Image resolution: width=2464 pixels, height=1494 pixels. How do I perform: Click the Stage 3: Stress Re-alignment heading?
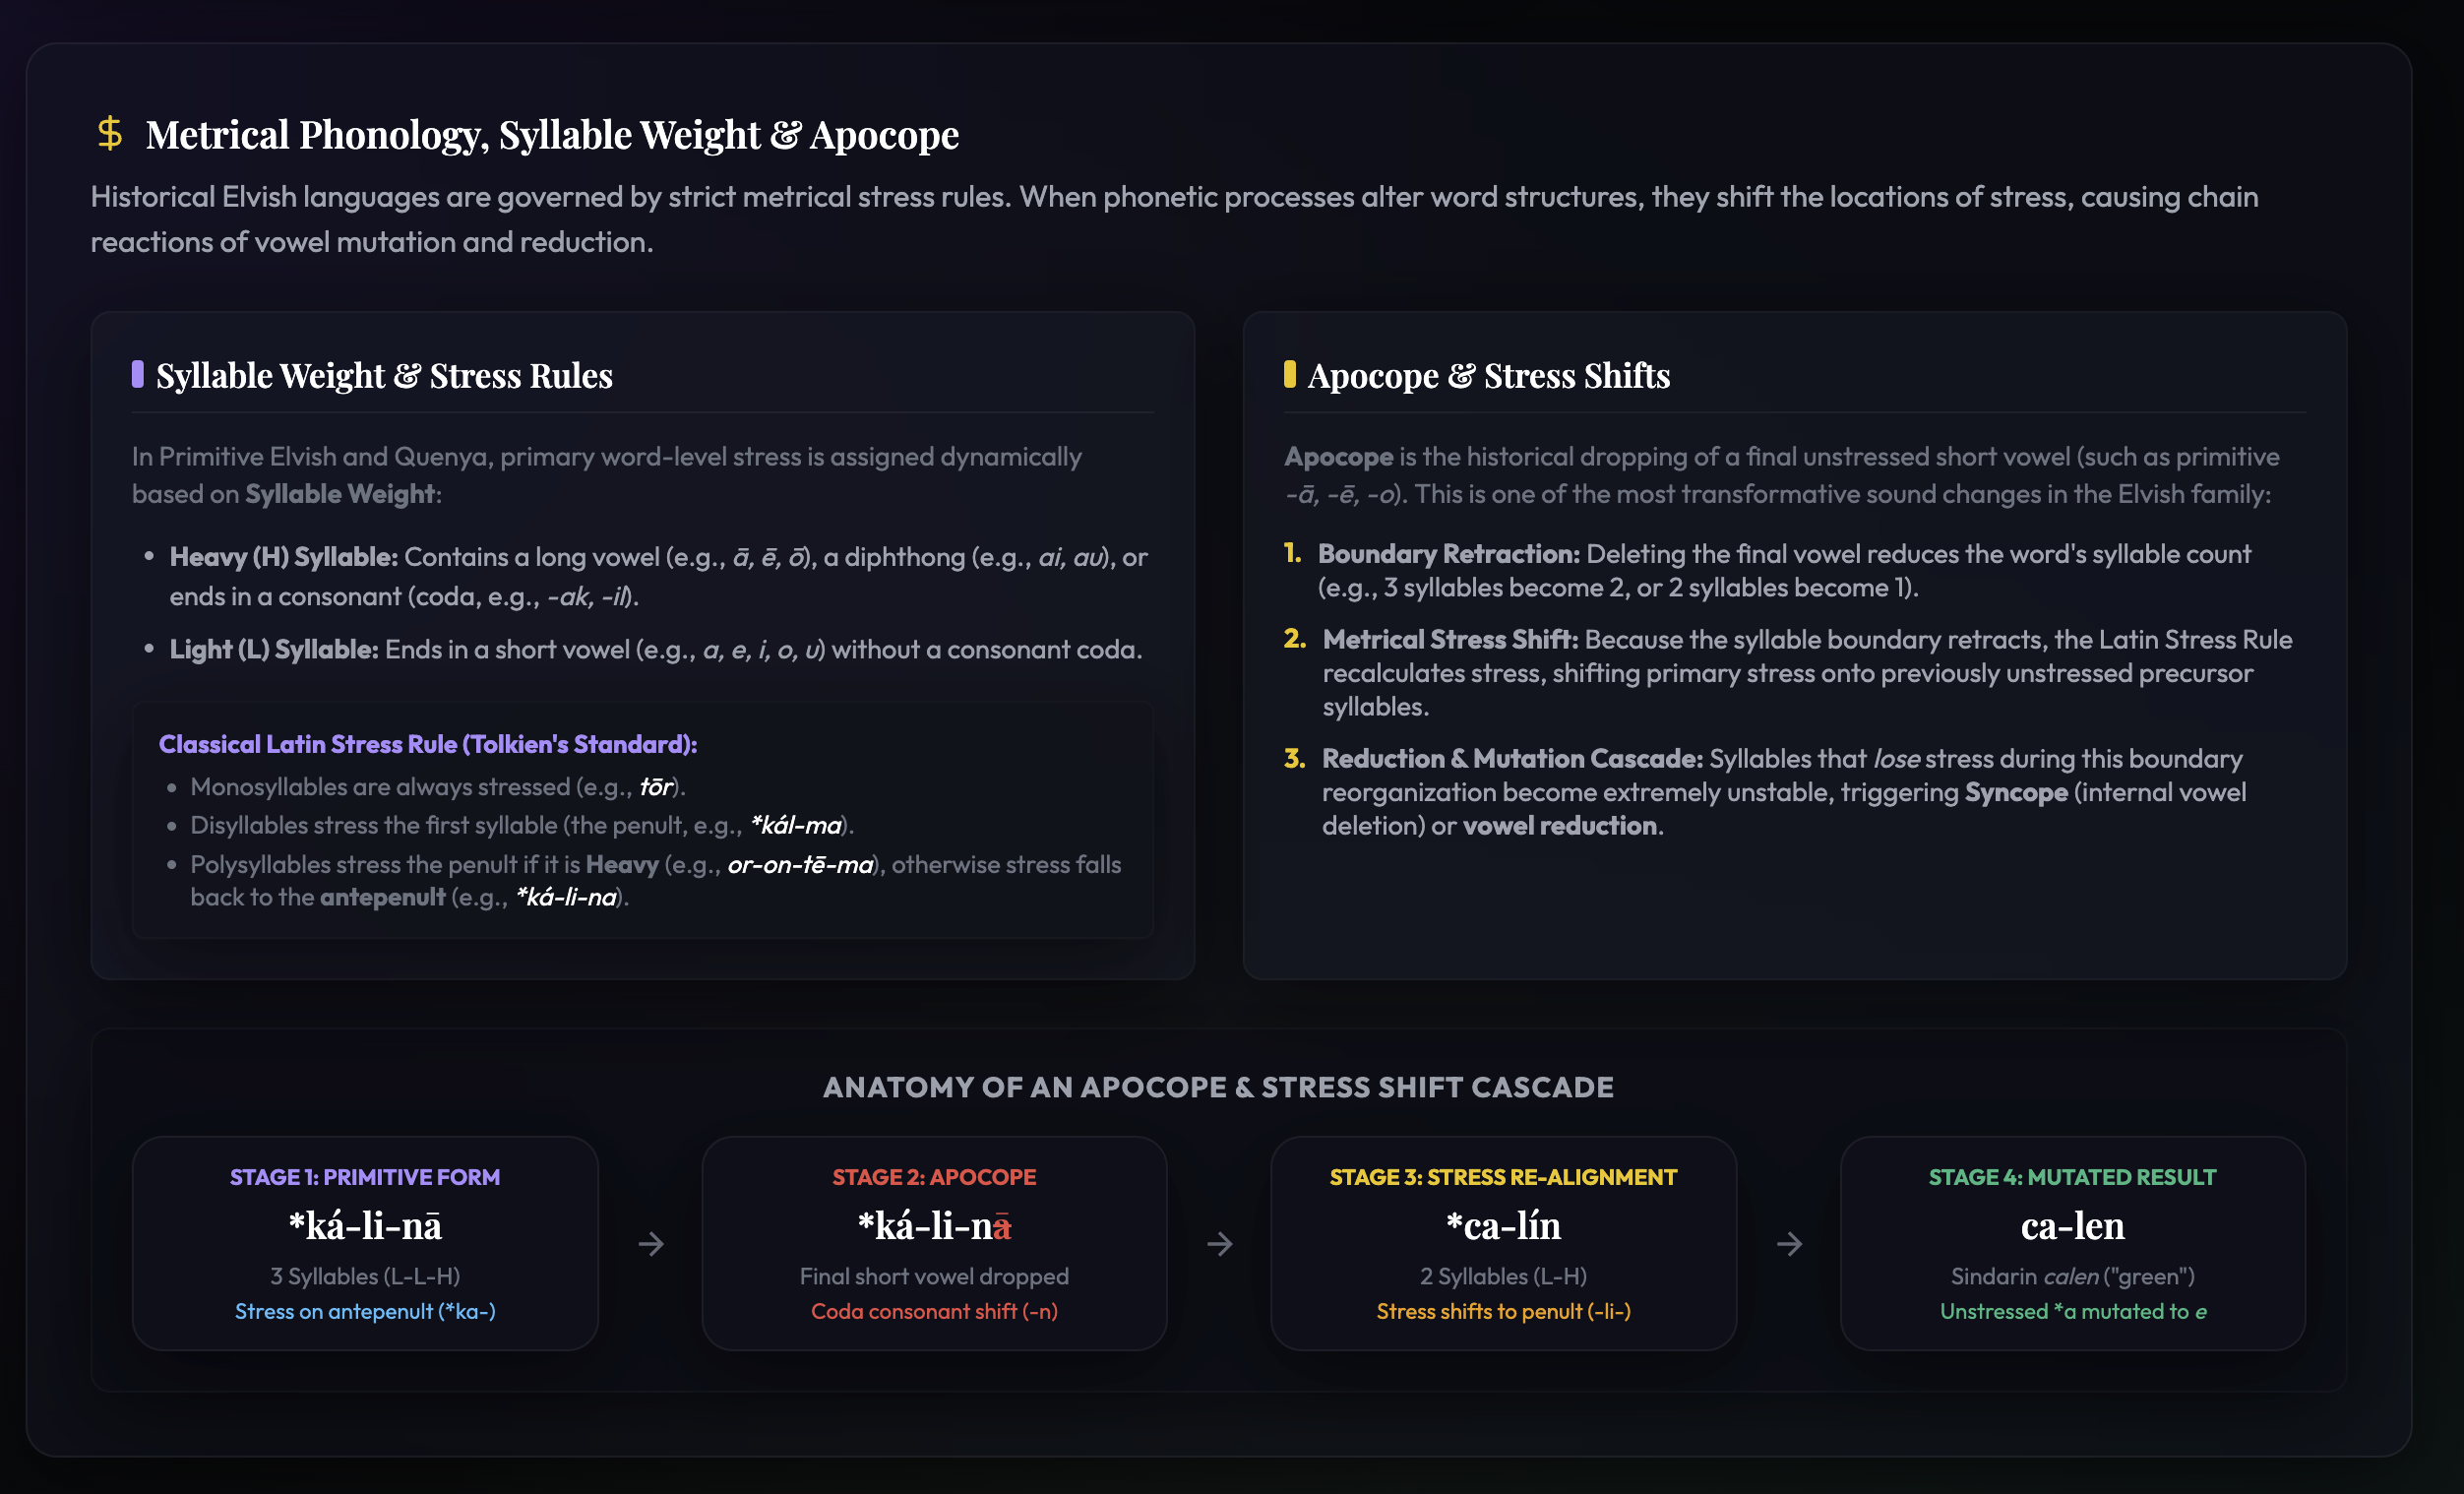tap(1503, 1177)
